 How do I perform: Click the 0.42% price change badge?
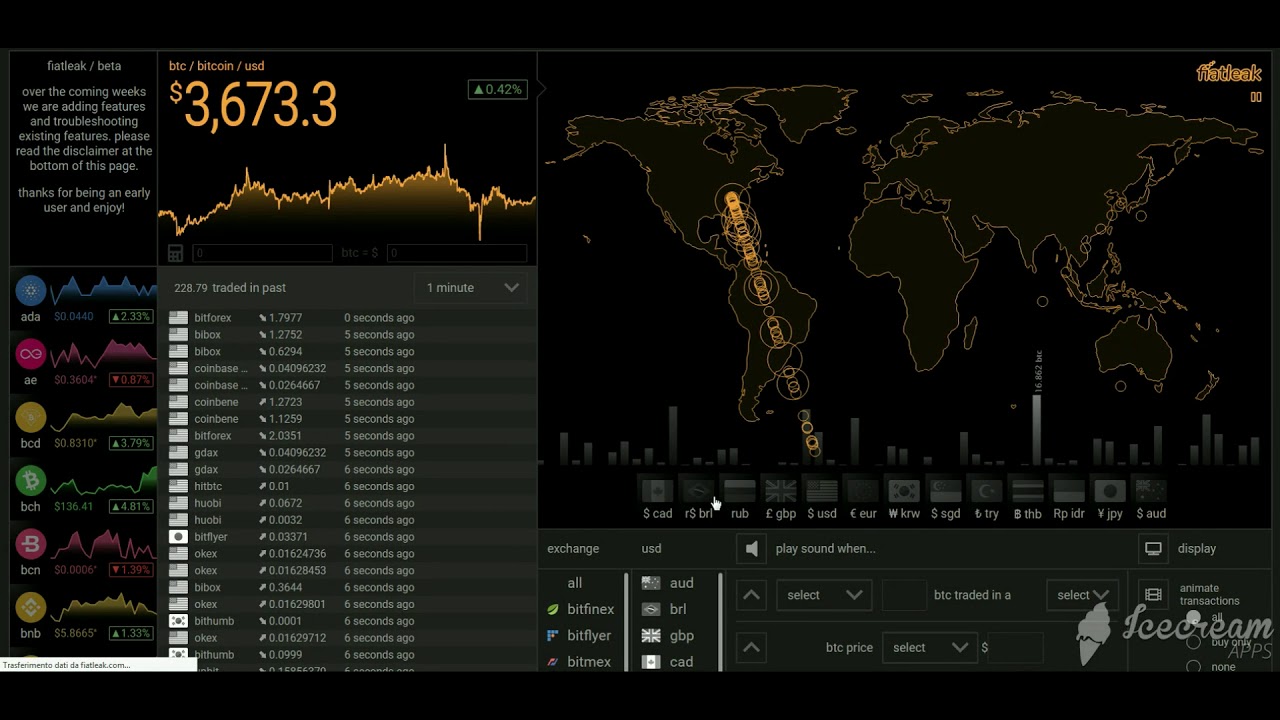[497, 89]
